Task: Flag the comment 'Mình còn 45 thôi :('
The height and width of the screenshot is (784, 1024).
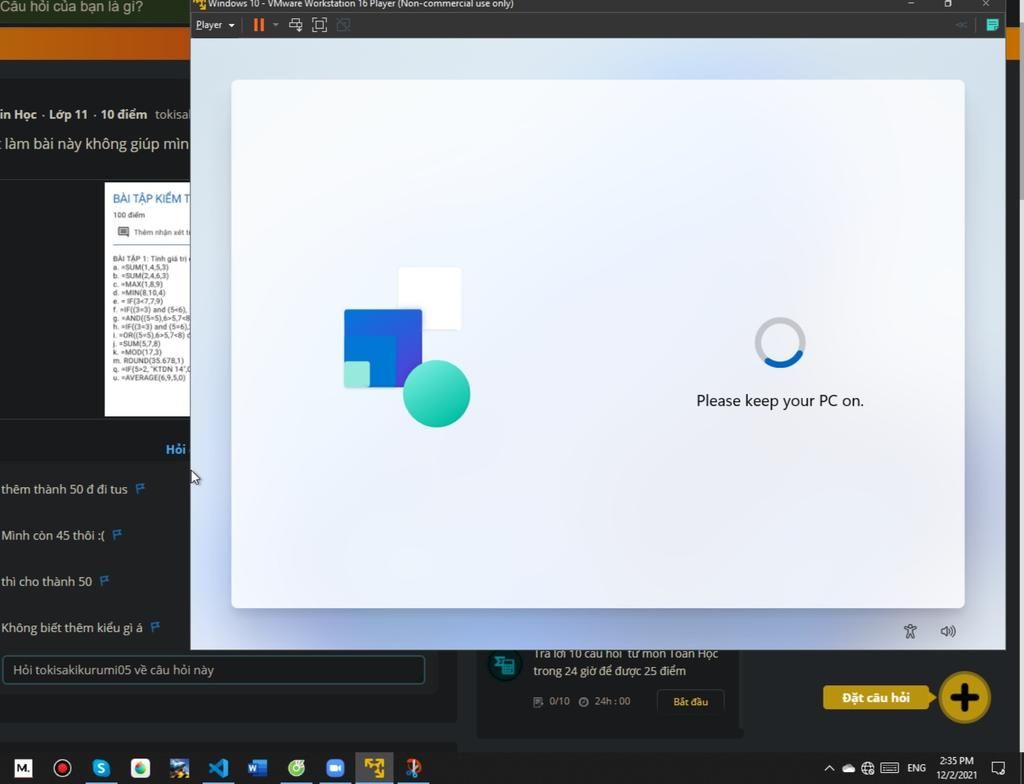Action: (117, 534)
